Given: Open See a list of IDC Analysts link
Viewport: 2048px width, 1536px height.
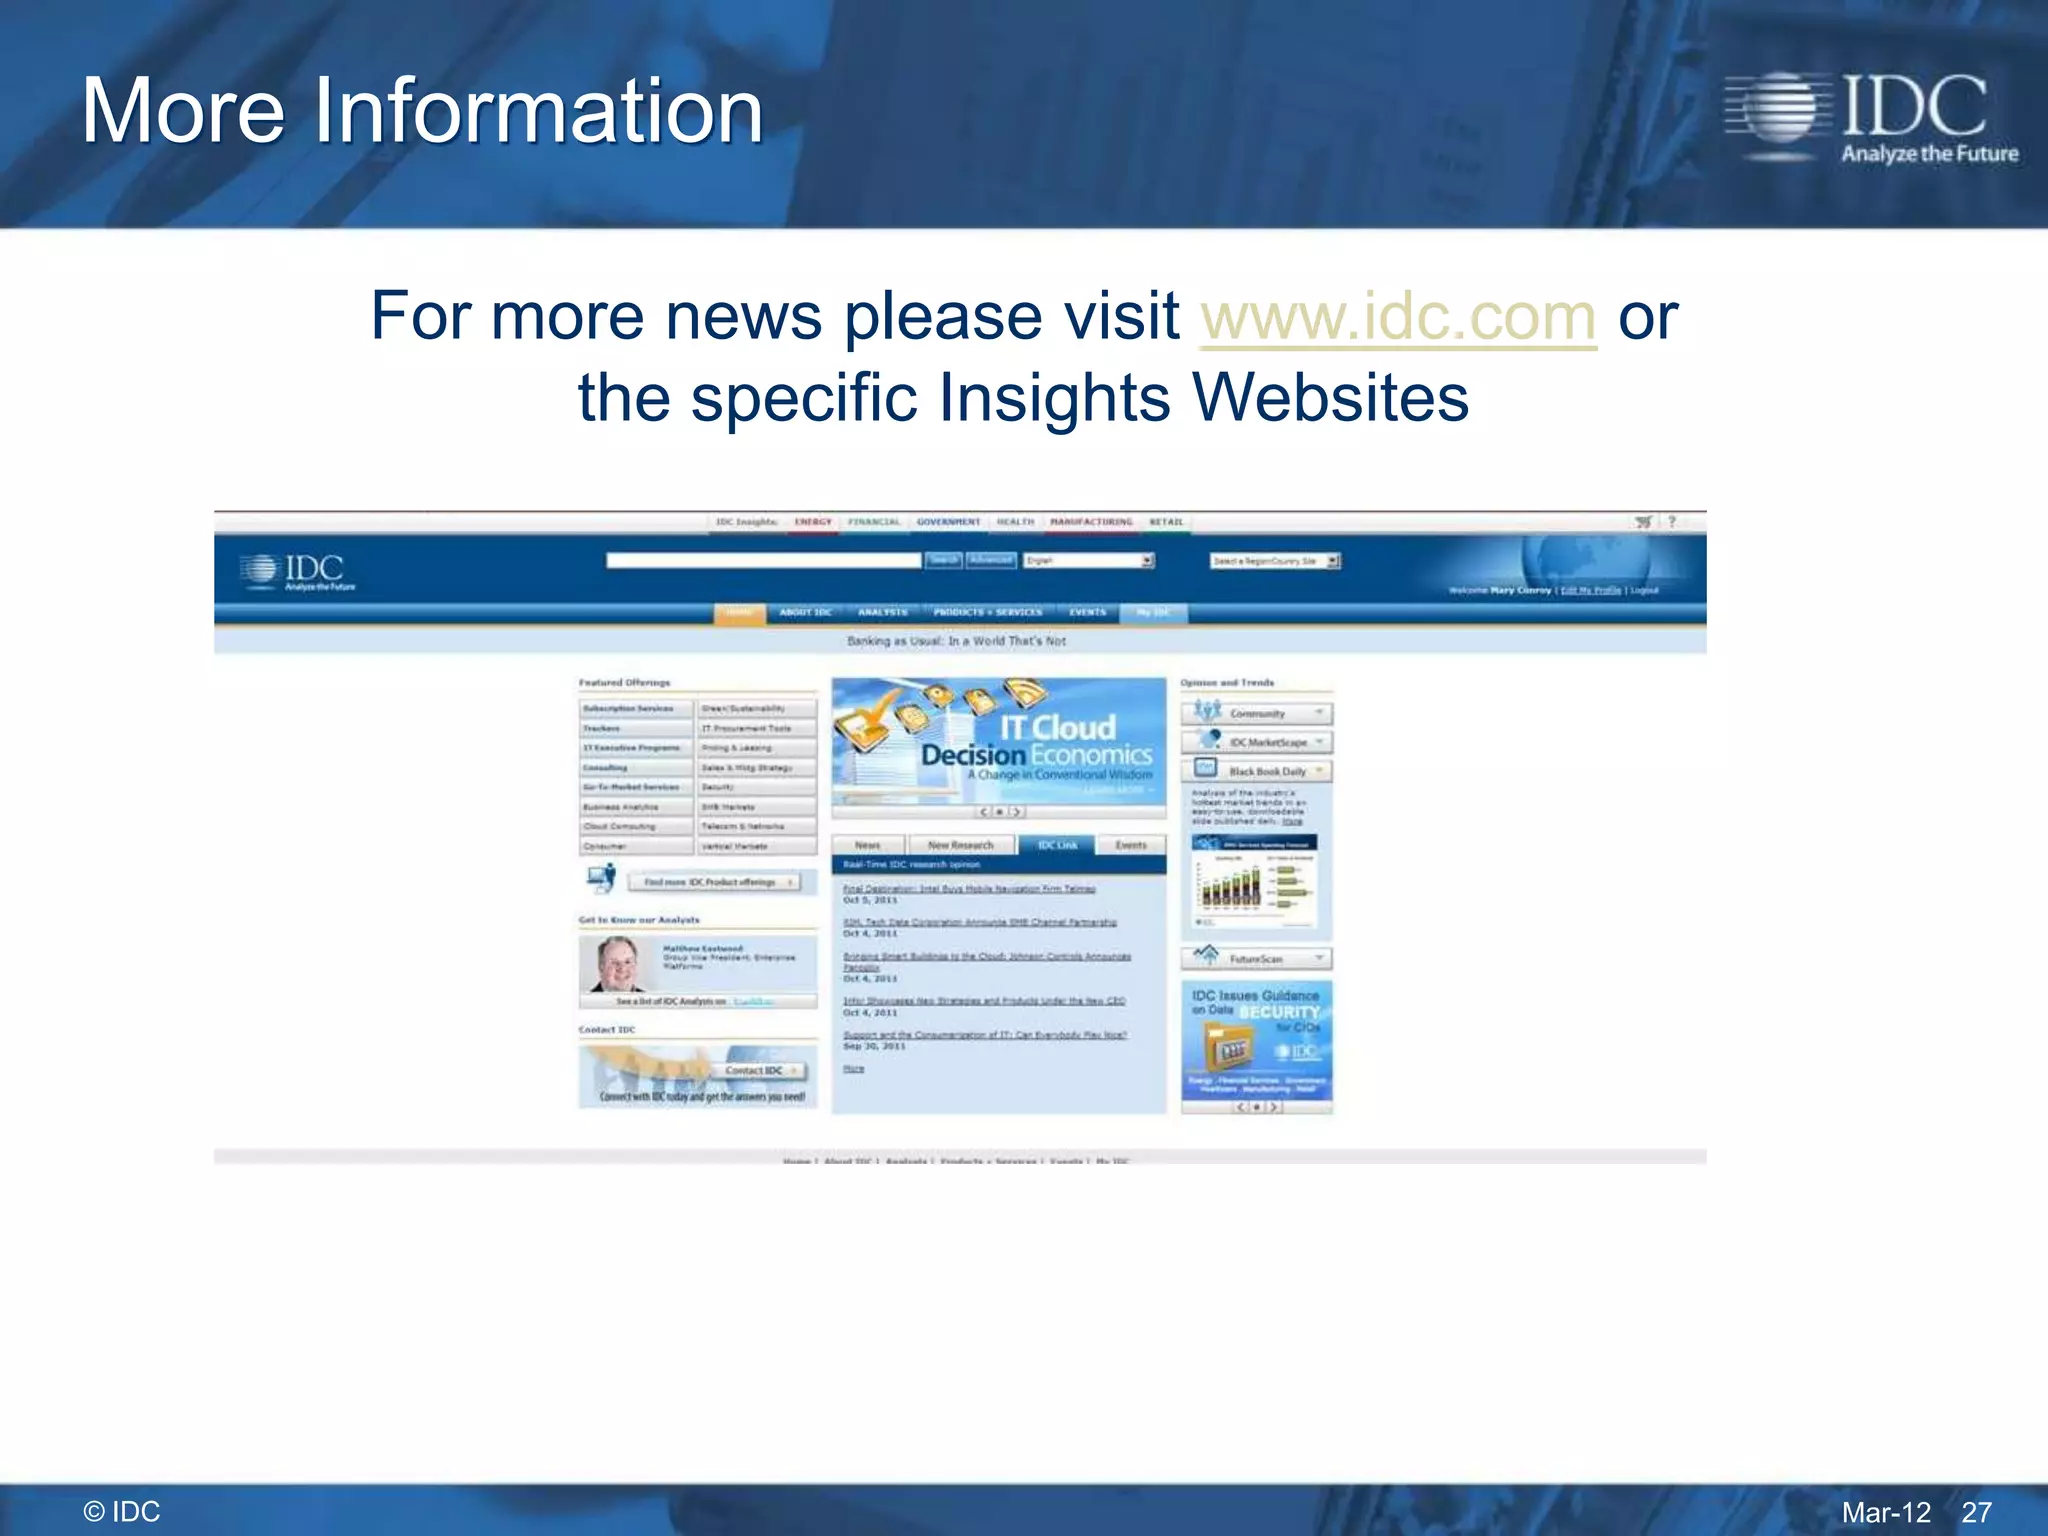Looking at the screenshot, I should (x=697, y=1001).
